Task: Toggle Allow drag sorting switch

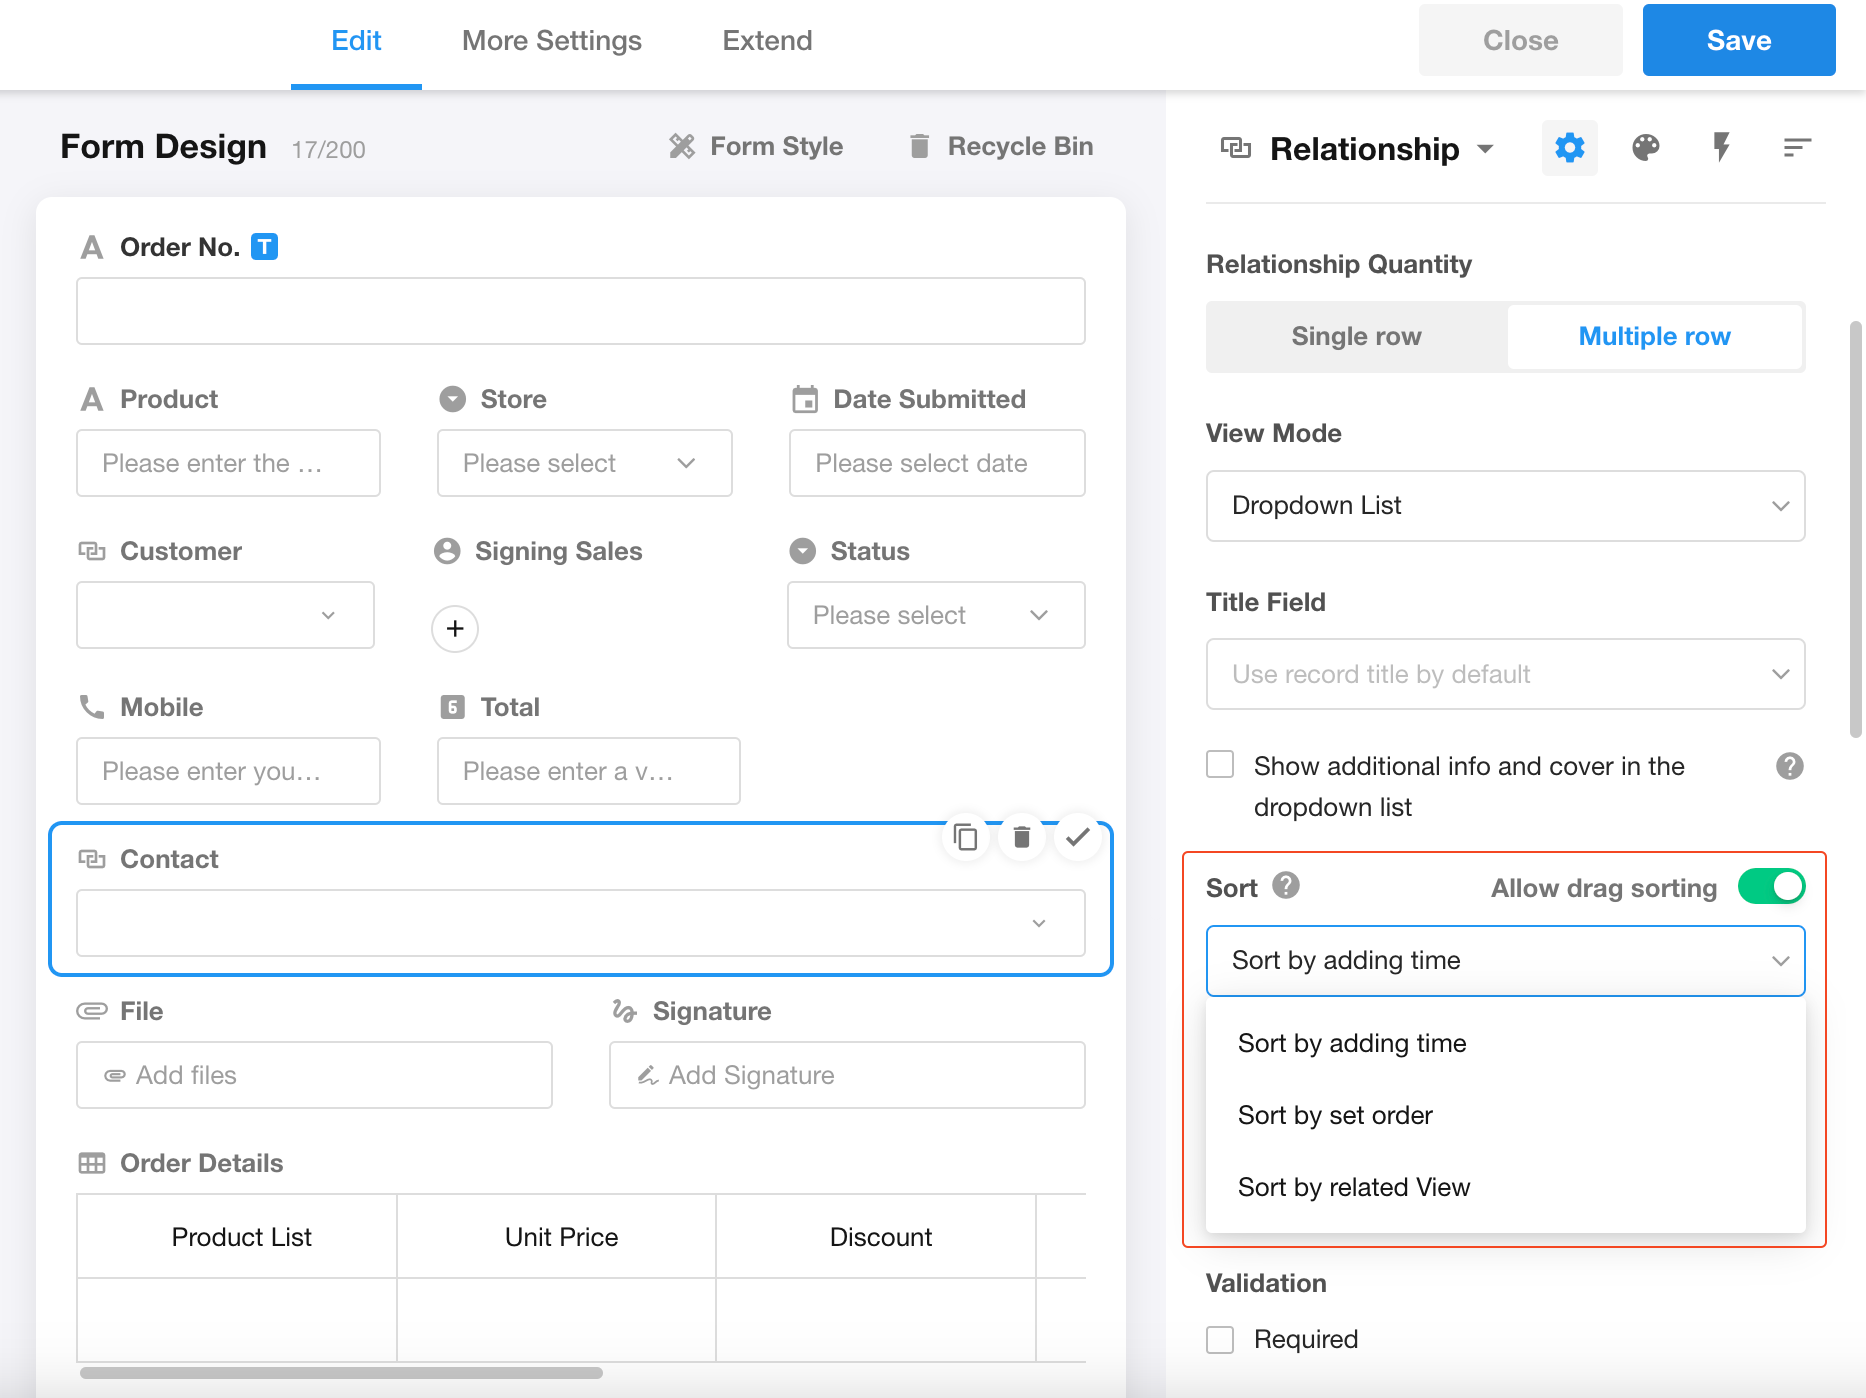Action: (1771, 886)
